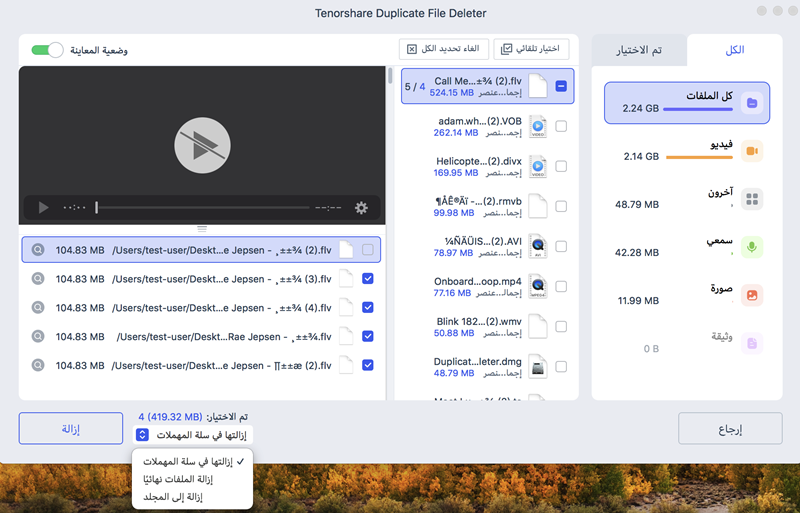
Task: Click magnifier icon for ∏±±æ (2).flv row
Action: [x=38, y=365]
